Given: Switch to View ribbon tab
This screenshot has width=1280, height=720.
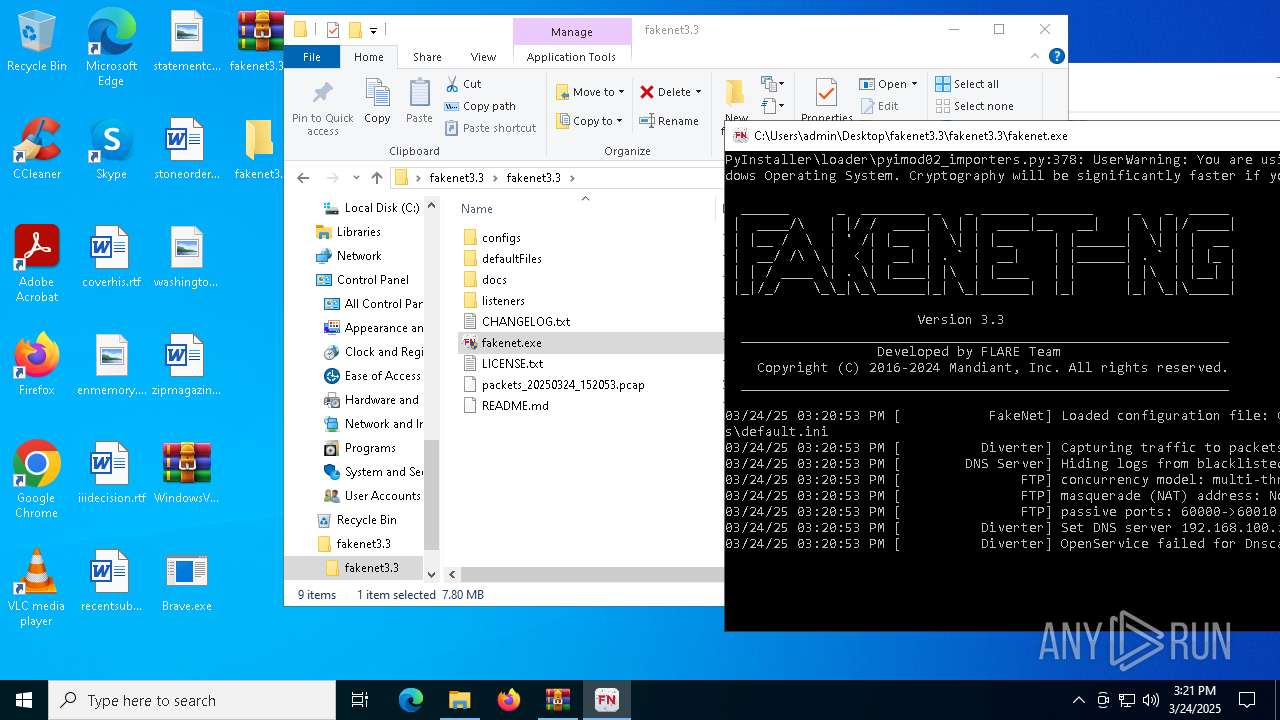Looking at the screenshot, I should (x=483, y=57).
